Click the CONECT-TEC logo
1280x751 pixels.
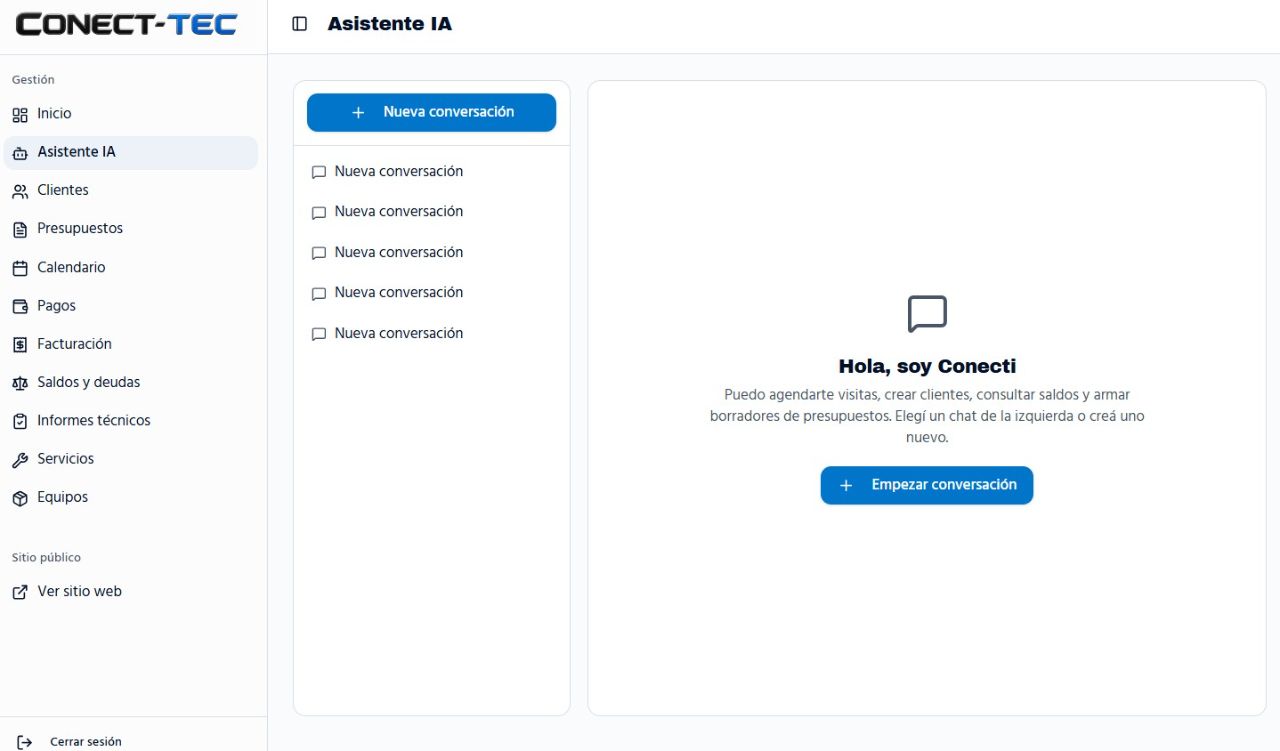(126, 24)
